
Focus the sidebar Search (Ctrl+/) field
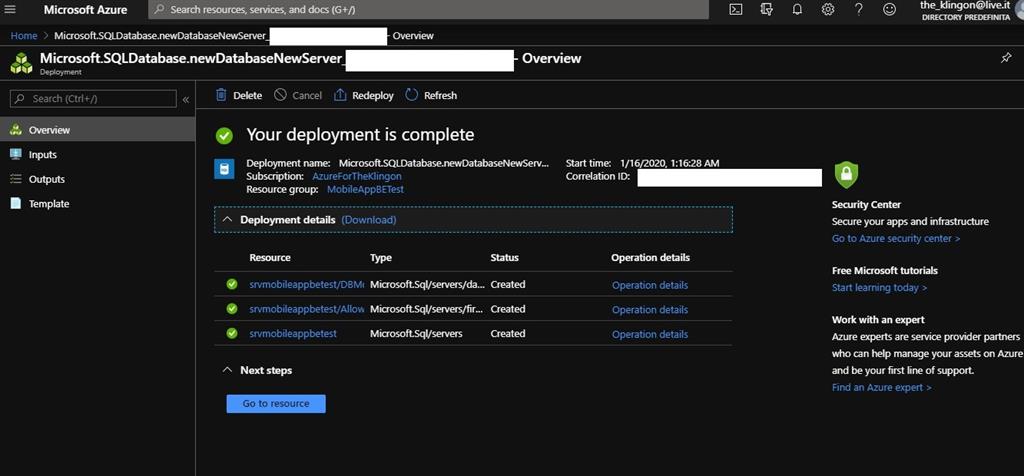[93, 99]
